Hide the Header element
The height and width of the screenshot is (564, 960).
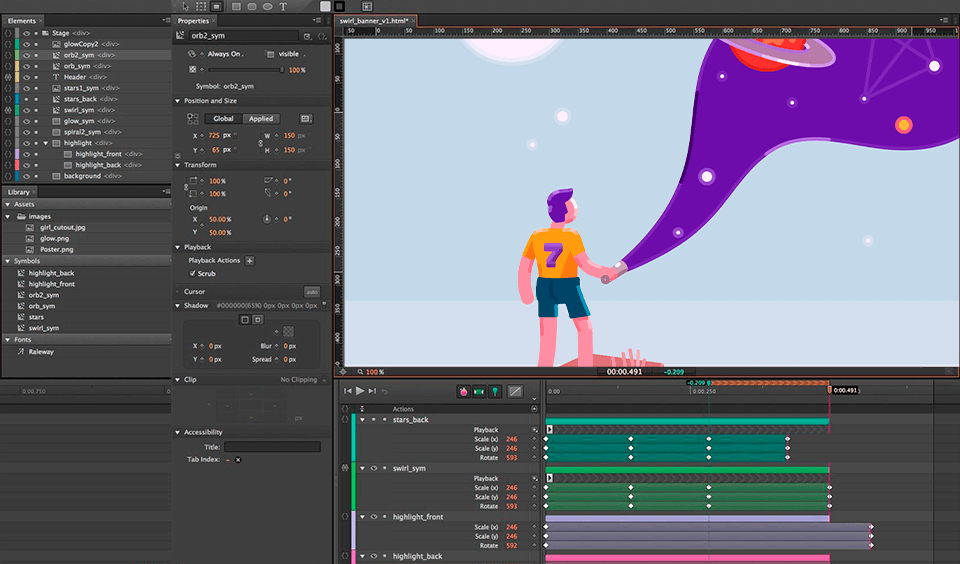click(26, 77)
